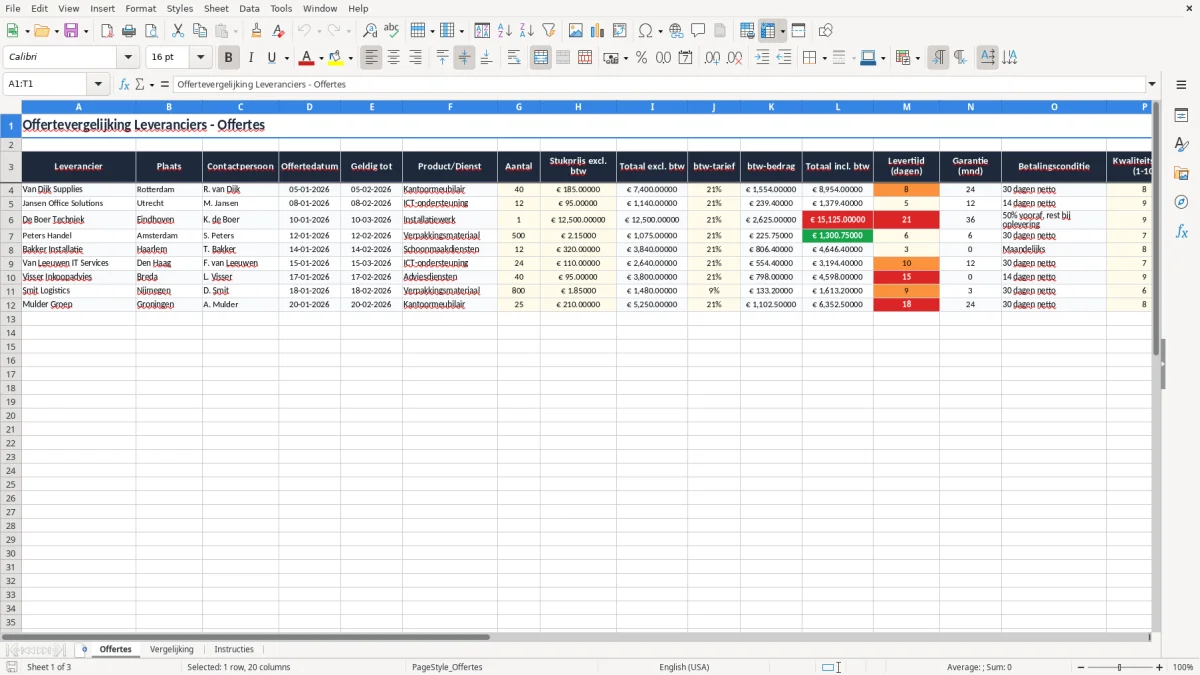Open the sidebar Gallery panel
The image size is (1200, 675).
(x=1181, y=173)
